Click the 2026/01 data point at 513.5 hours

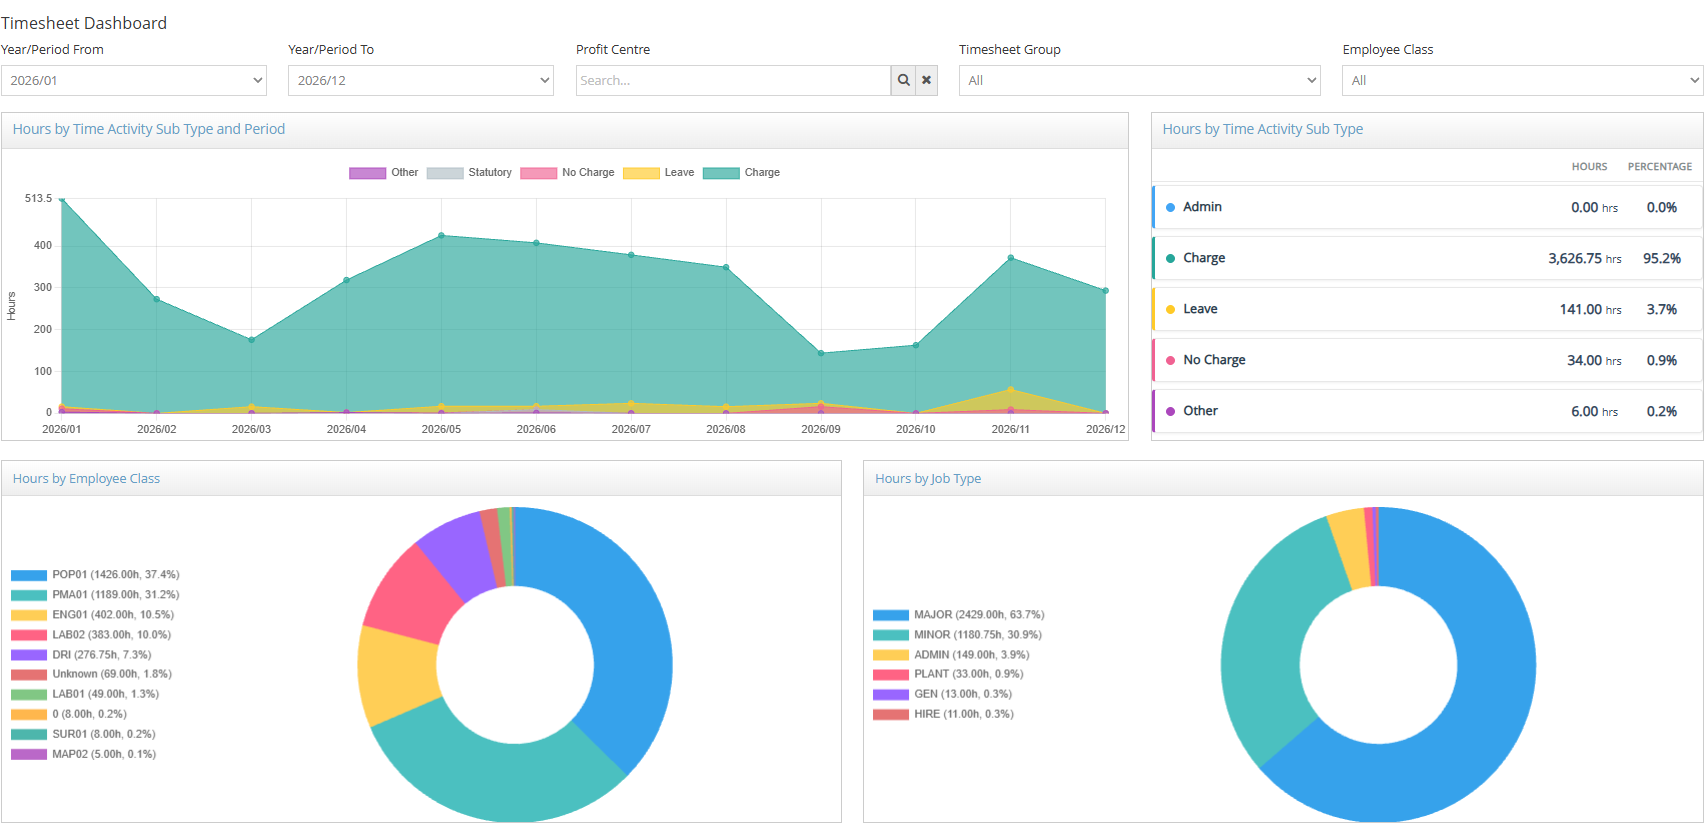[x=62, y=199]
